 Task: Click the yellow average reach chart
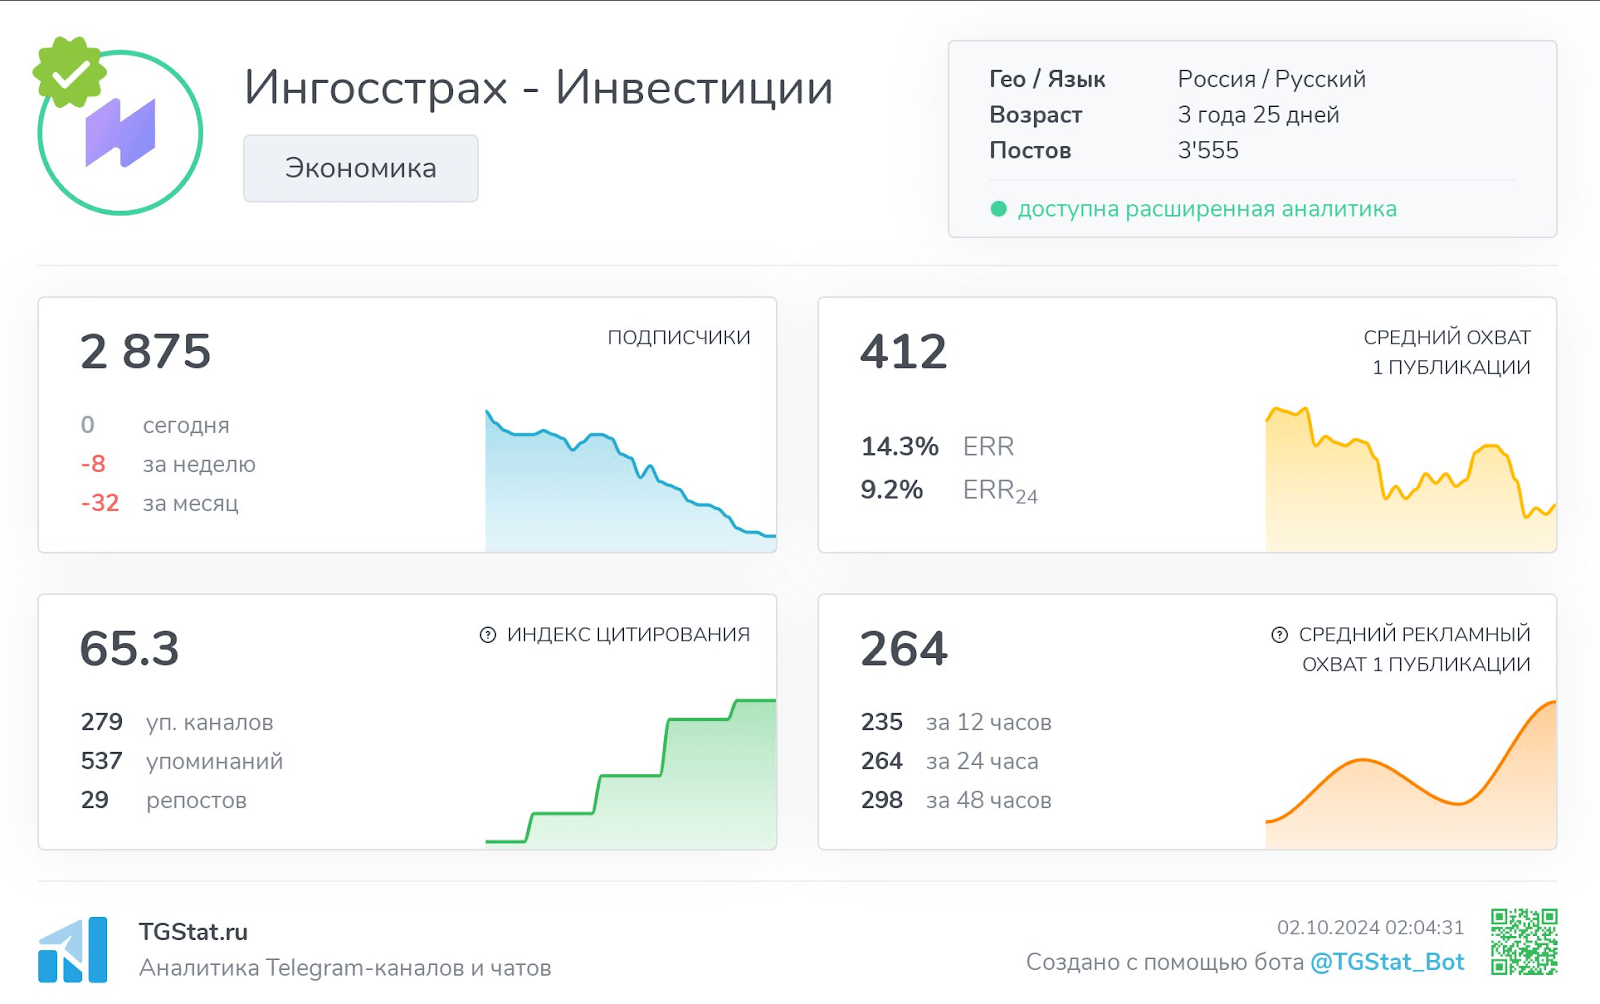[1411, 478]
